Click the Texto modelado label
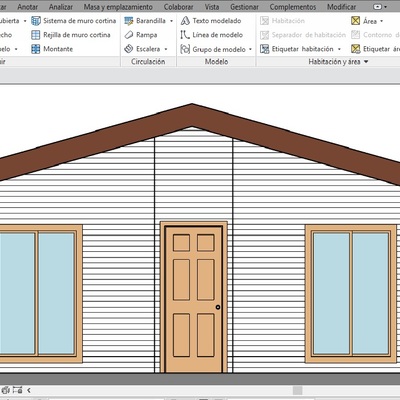Viewport: 400px width, 400px height. tap(217, 21)
